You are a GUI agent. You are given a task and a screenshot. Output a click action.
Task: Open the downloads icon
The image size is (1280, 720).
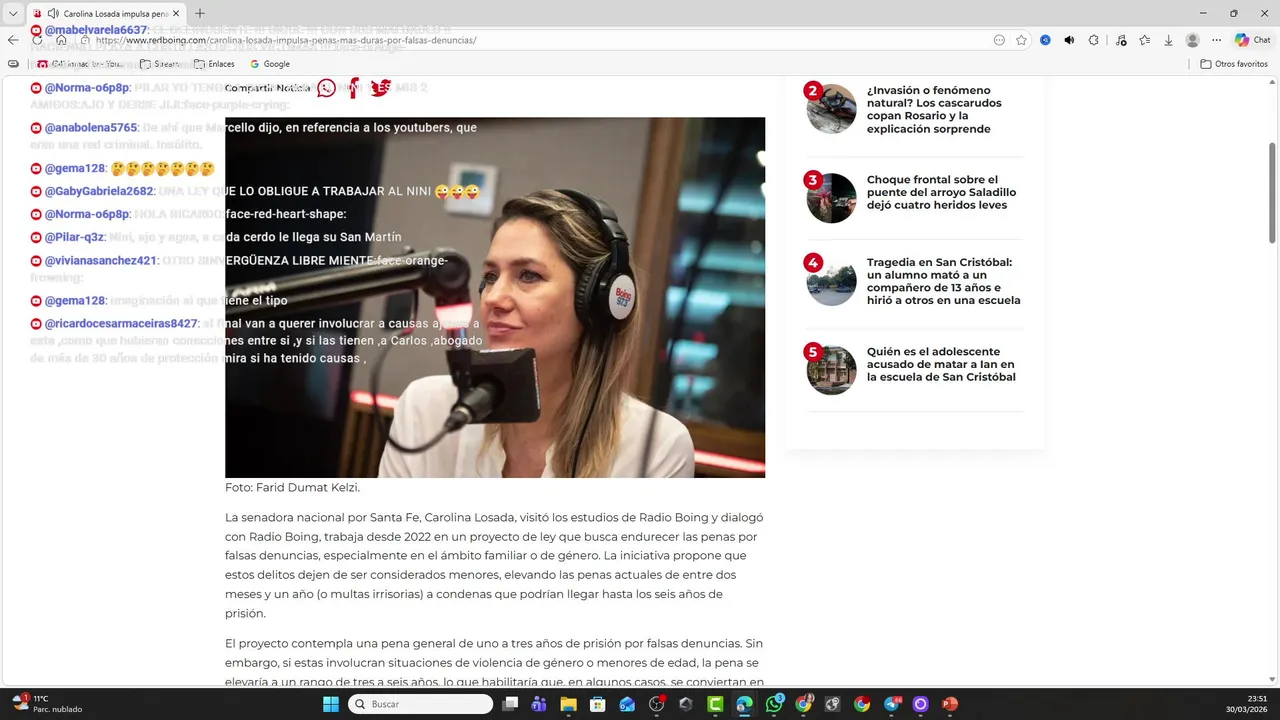click(x=1168, y=40)
